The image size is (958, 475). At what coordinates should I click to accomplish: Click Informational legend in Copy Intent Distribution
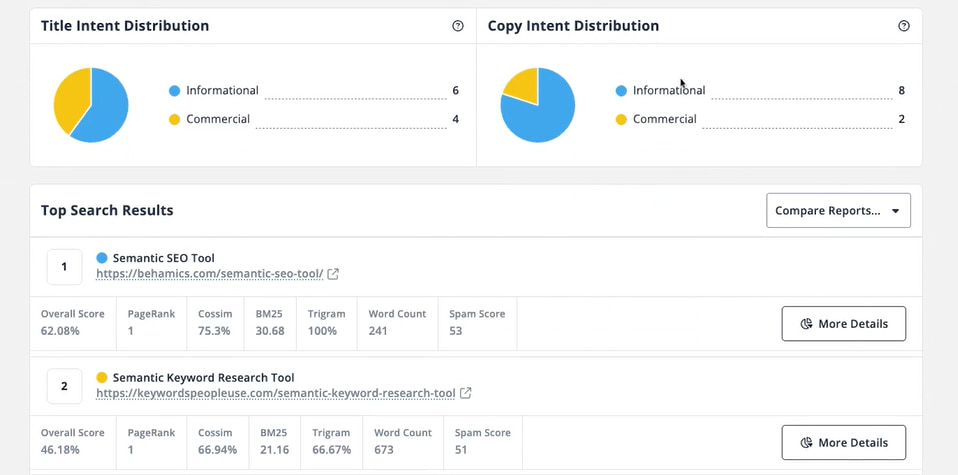click(668, 91)
